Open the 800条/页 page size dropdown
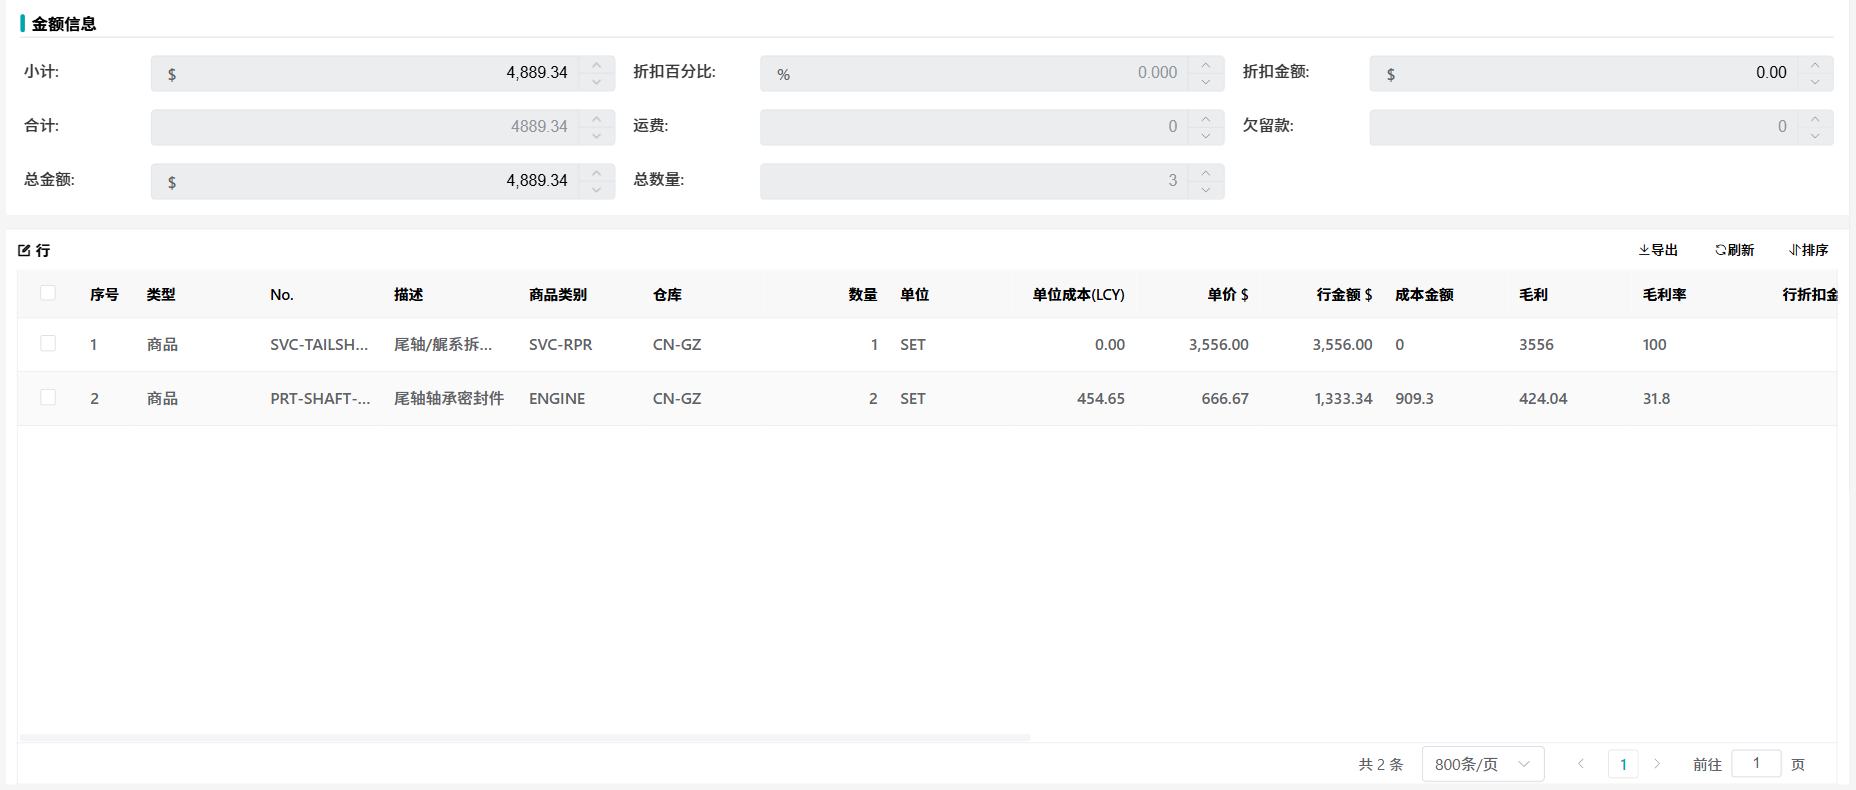1856x790 pixels. [x=1482, y=764]
